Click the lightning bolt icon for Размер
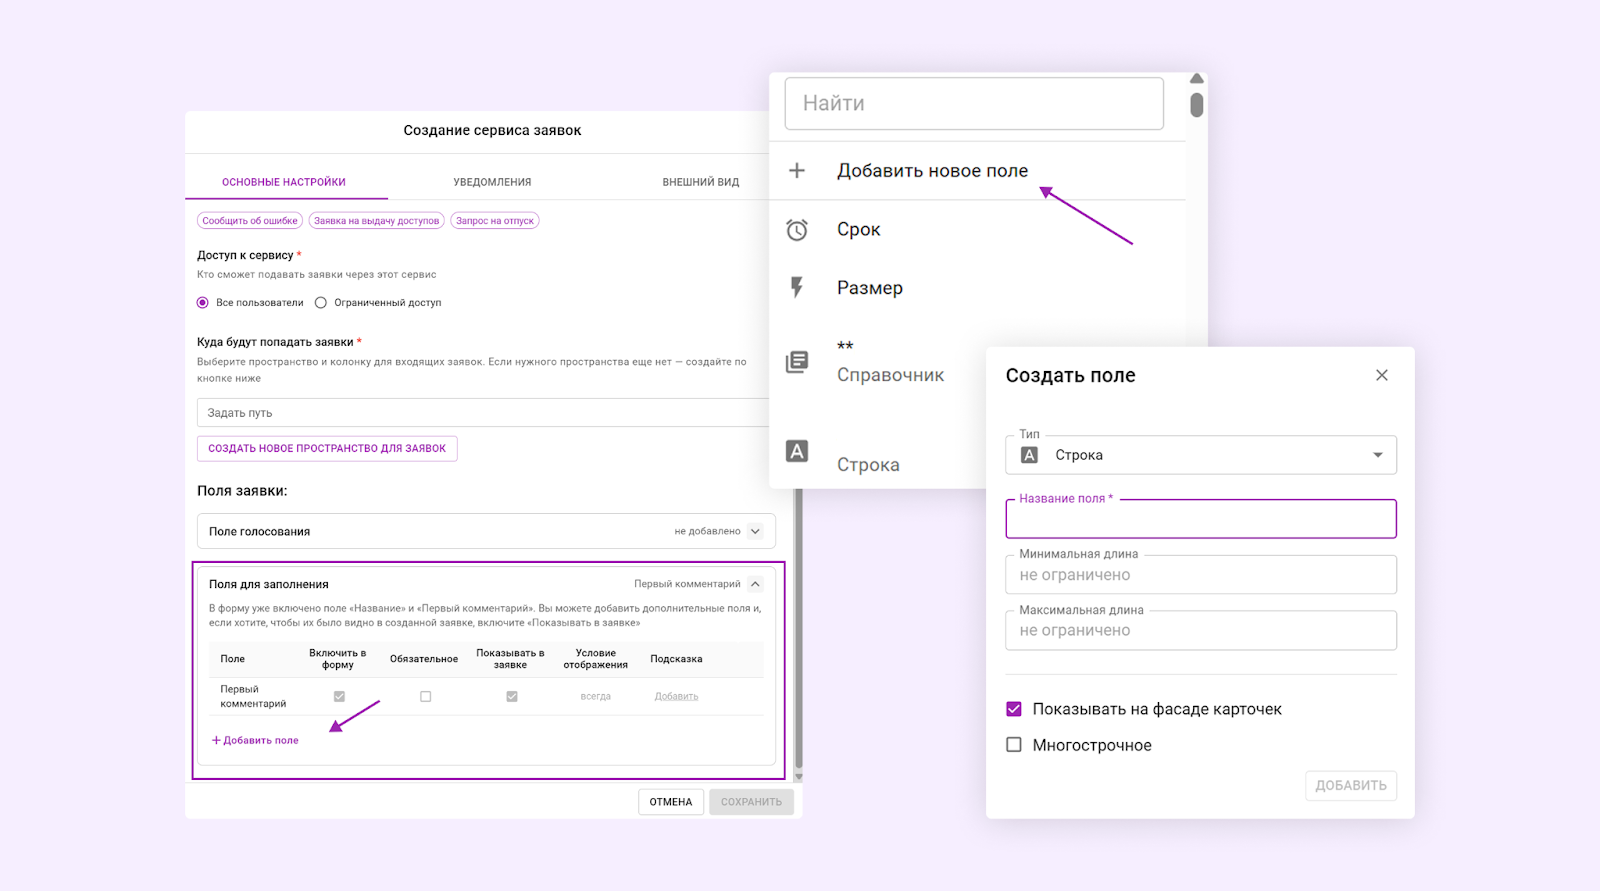This screenshot has width=1600, height=891. click(797, 288)
